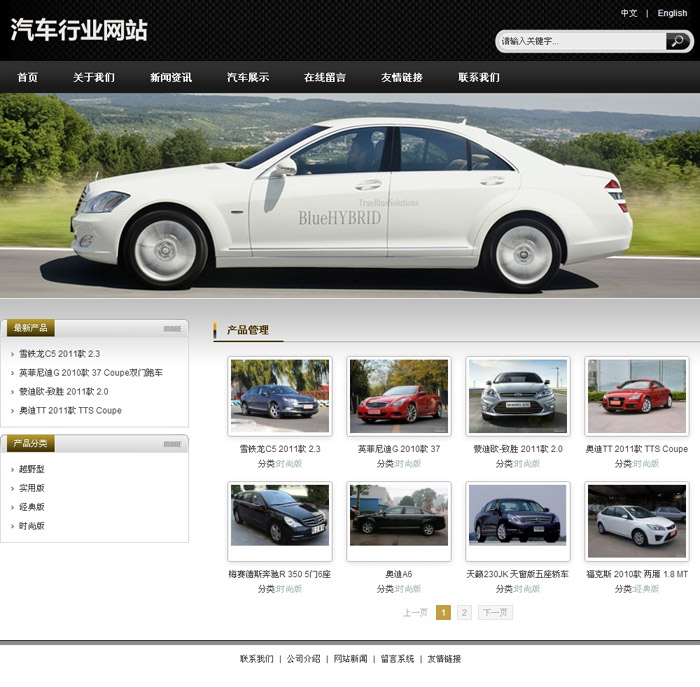Viewport: 700px width, 687px height.
Task: Switch language to English
Action: coord(672,13)
